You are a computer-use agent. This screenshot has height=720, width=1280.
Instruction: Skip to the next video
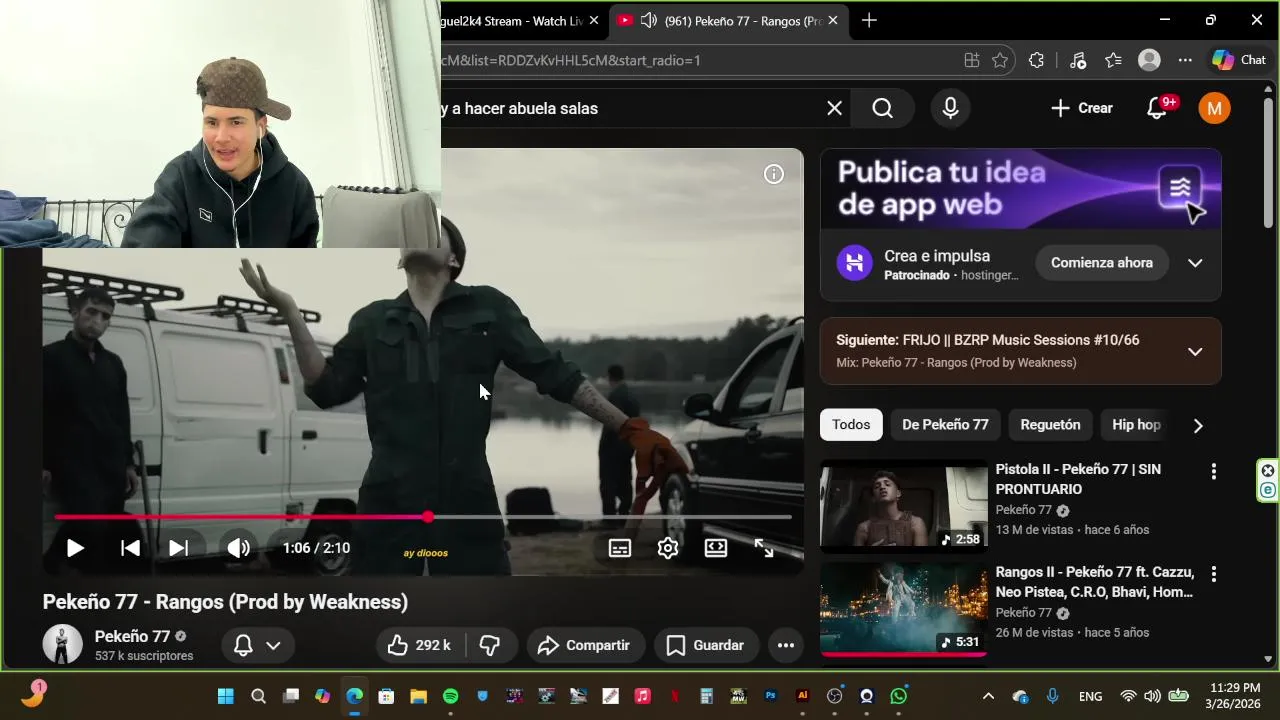[x=178, y=548]
